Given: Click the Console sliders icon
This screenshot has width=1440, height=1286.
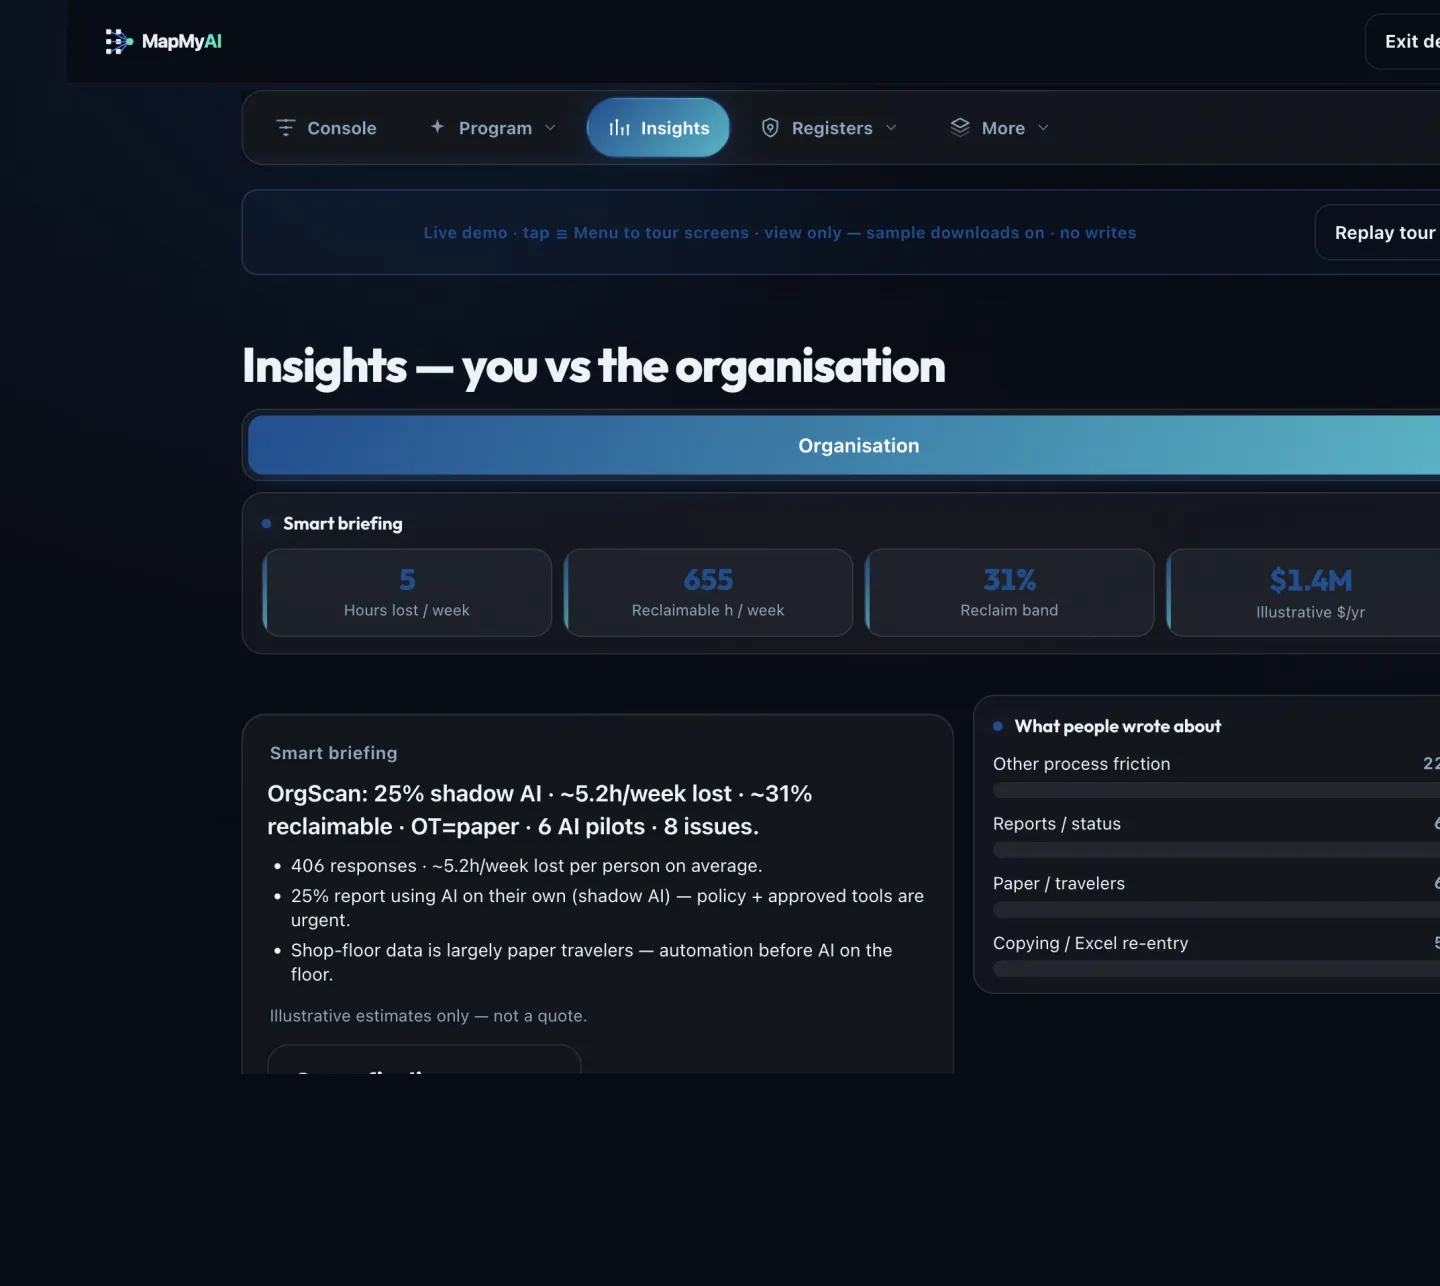Looking at the screenshot, I should pyautogui.click(x=286, y=128).
